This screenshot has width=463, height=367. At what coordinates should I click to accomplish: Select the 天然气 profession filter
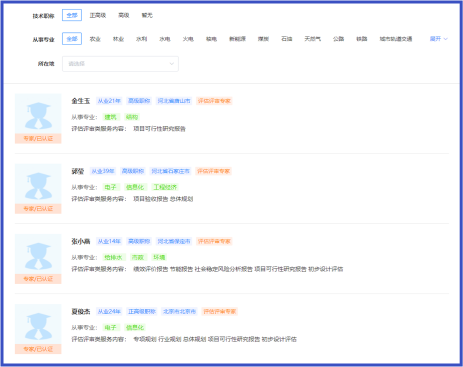pyautogui.click(x=312, y=39)
